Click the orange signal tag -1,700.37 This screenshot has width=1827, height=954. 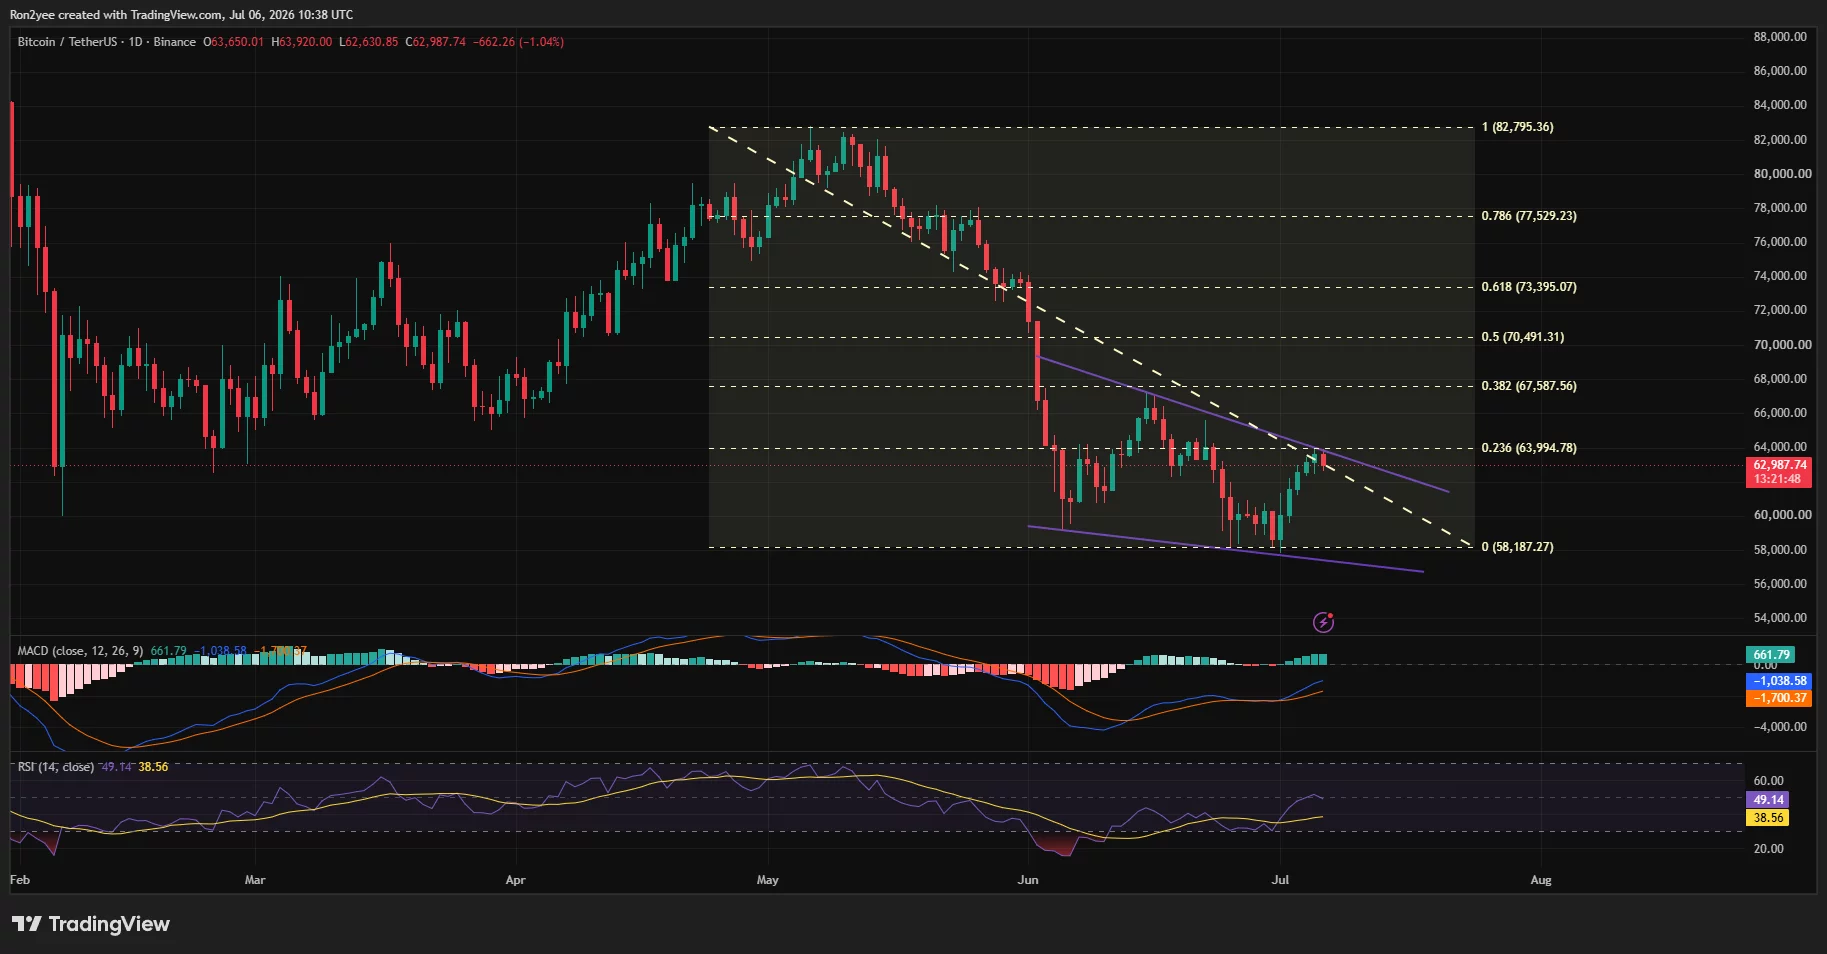click(1779, 698)
